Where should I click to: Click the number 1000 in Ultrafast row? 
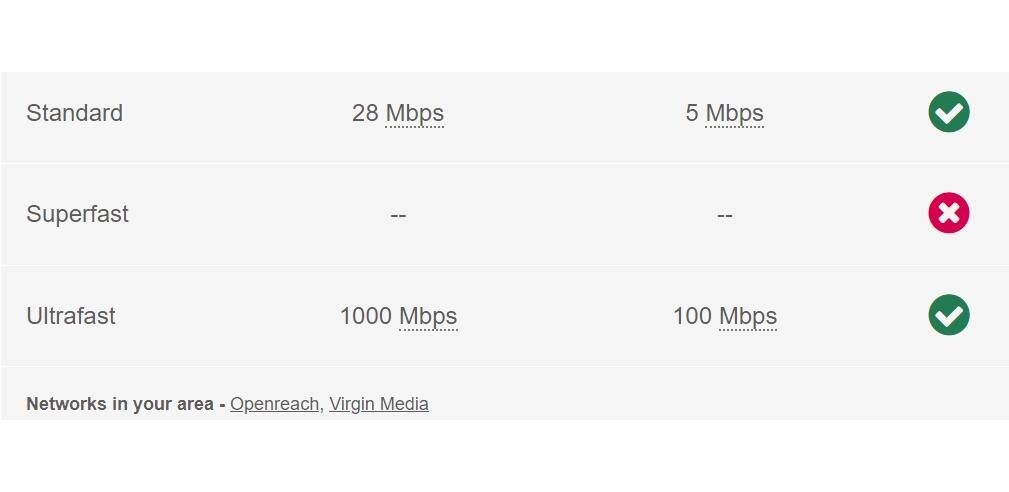[x=366, y=317]
